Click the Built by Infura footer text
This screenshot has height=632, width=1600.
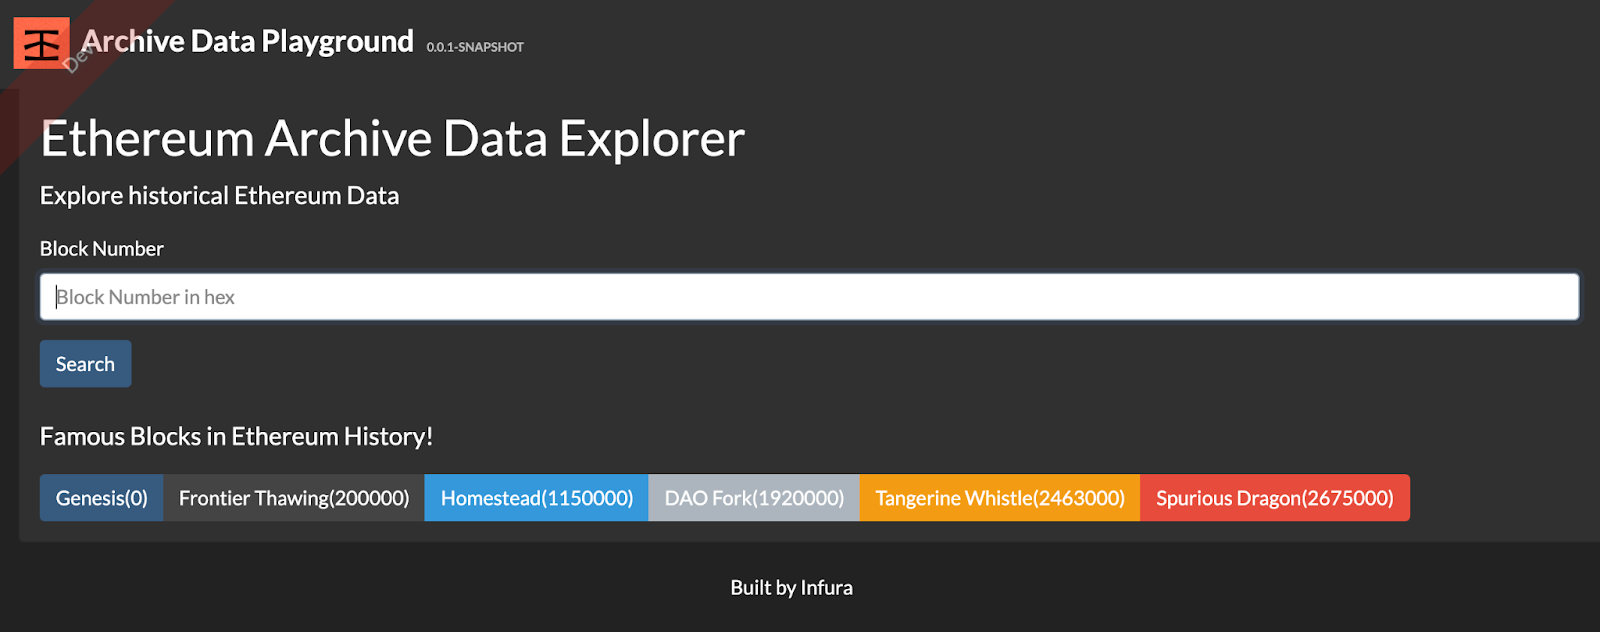(x=791, y=588)
